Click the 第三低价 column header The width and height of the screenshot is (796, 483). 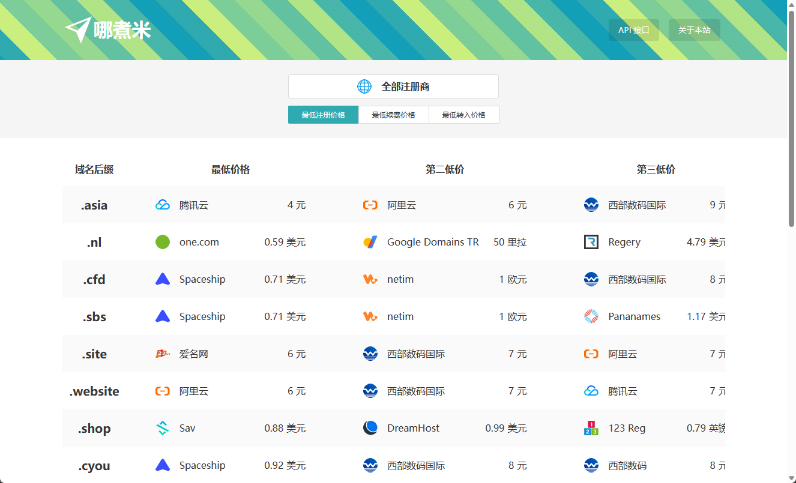click(x=656, y=170)
